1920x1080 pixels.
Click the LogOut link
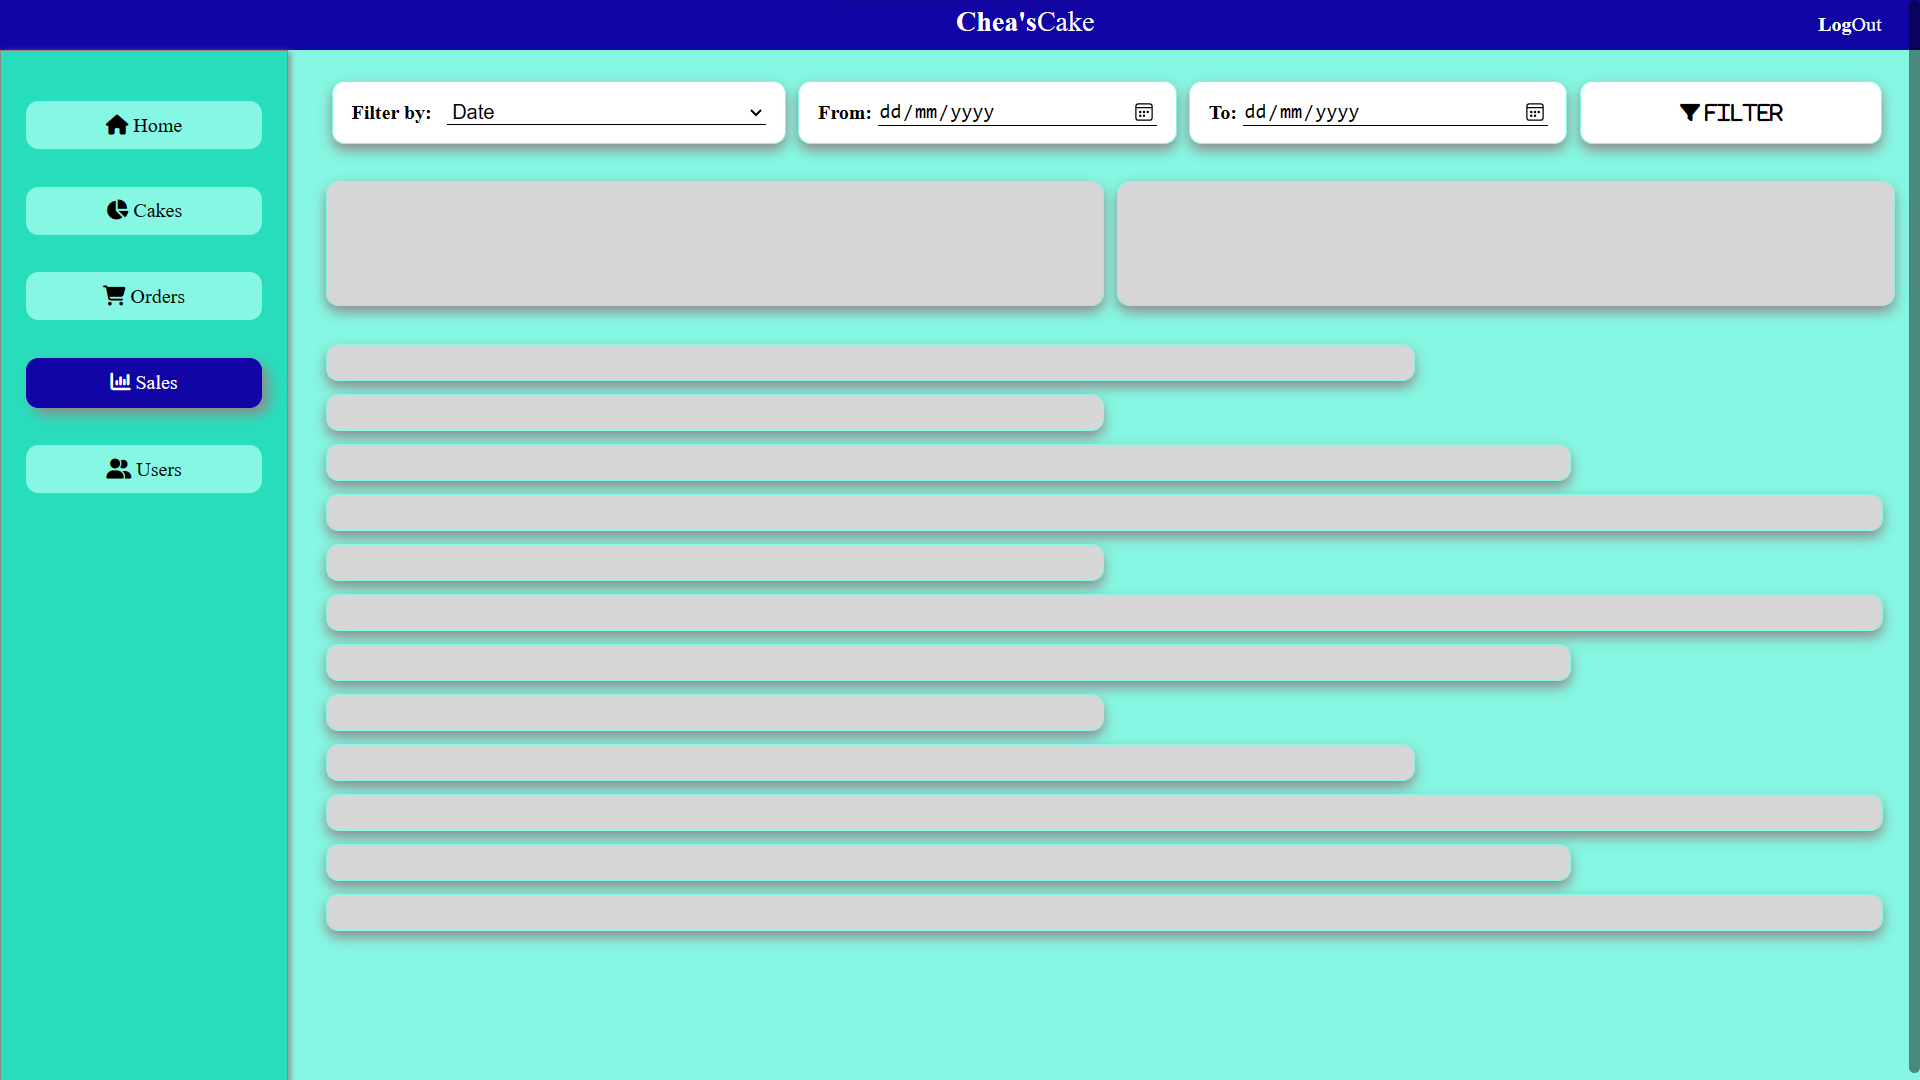[1849, 25]
